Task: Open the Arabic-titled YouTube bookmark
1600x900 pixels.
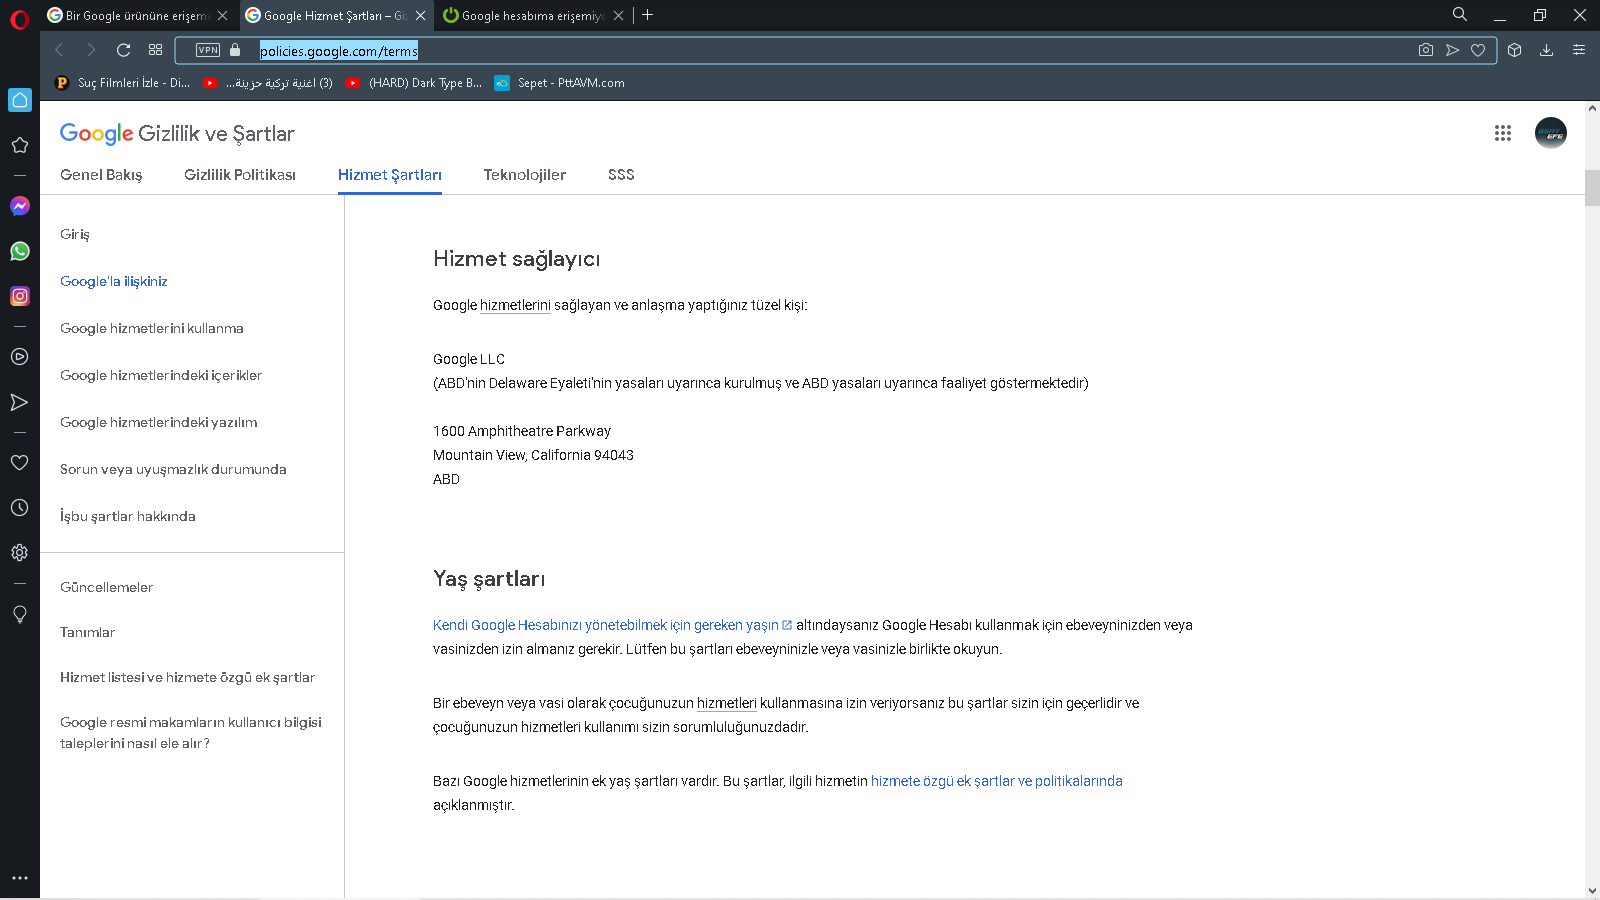Action: point(268,83)
